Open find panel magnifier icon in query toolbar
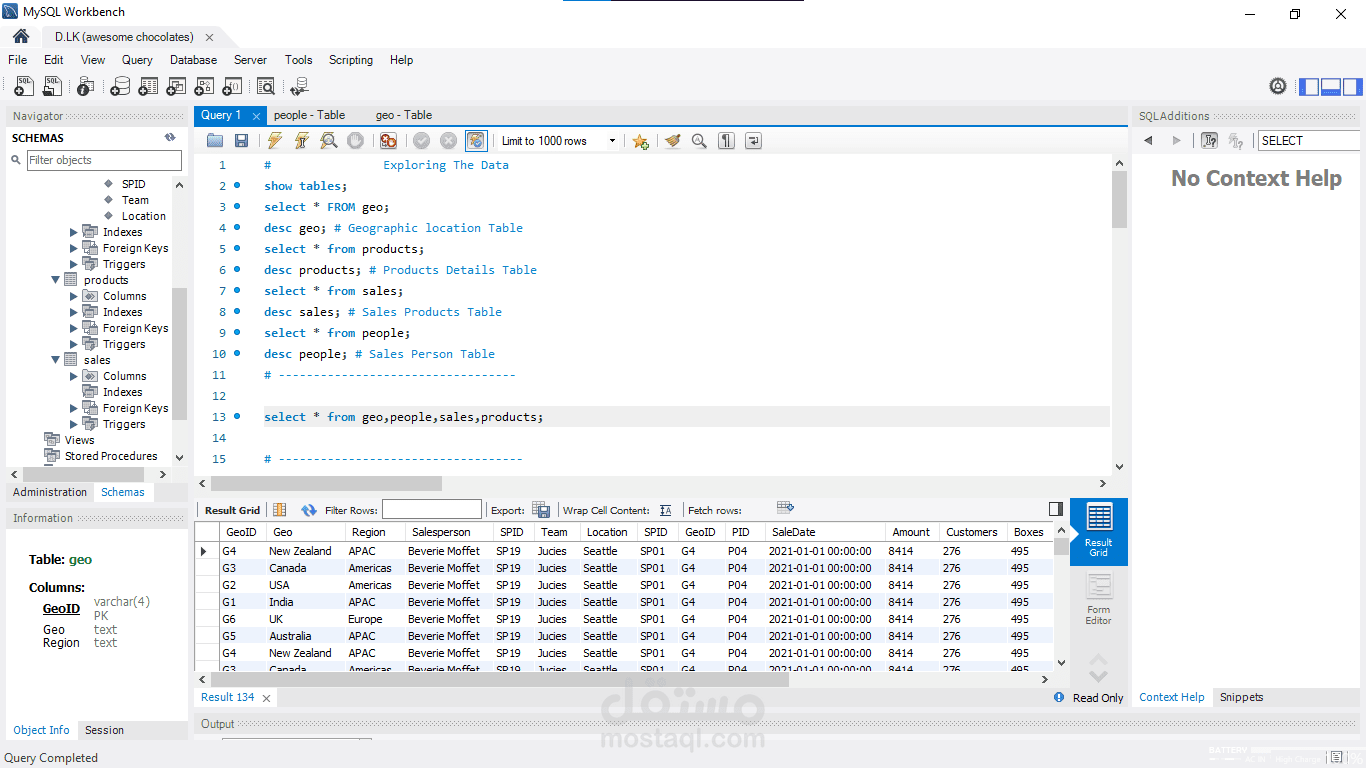The height and width of the screenshot is (768, 1366). tap(699, 141)
